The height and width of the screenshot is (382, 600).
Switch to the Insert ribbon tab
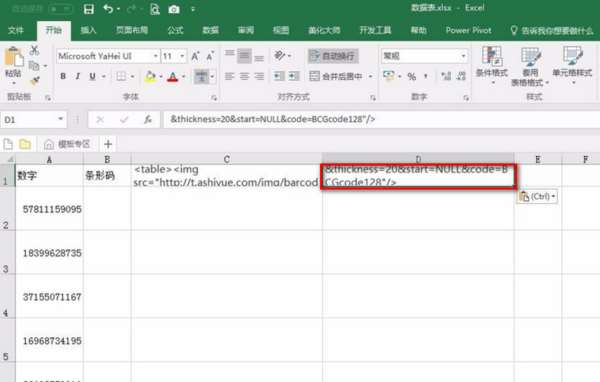[88, 30]
